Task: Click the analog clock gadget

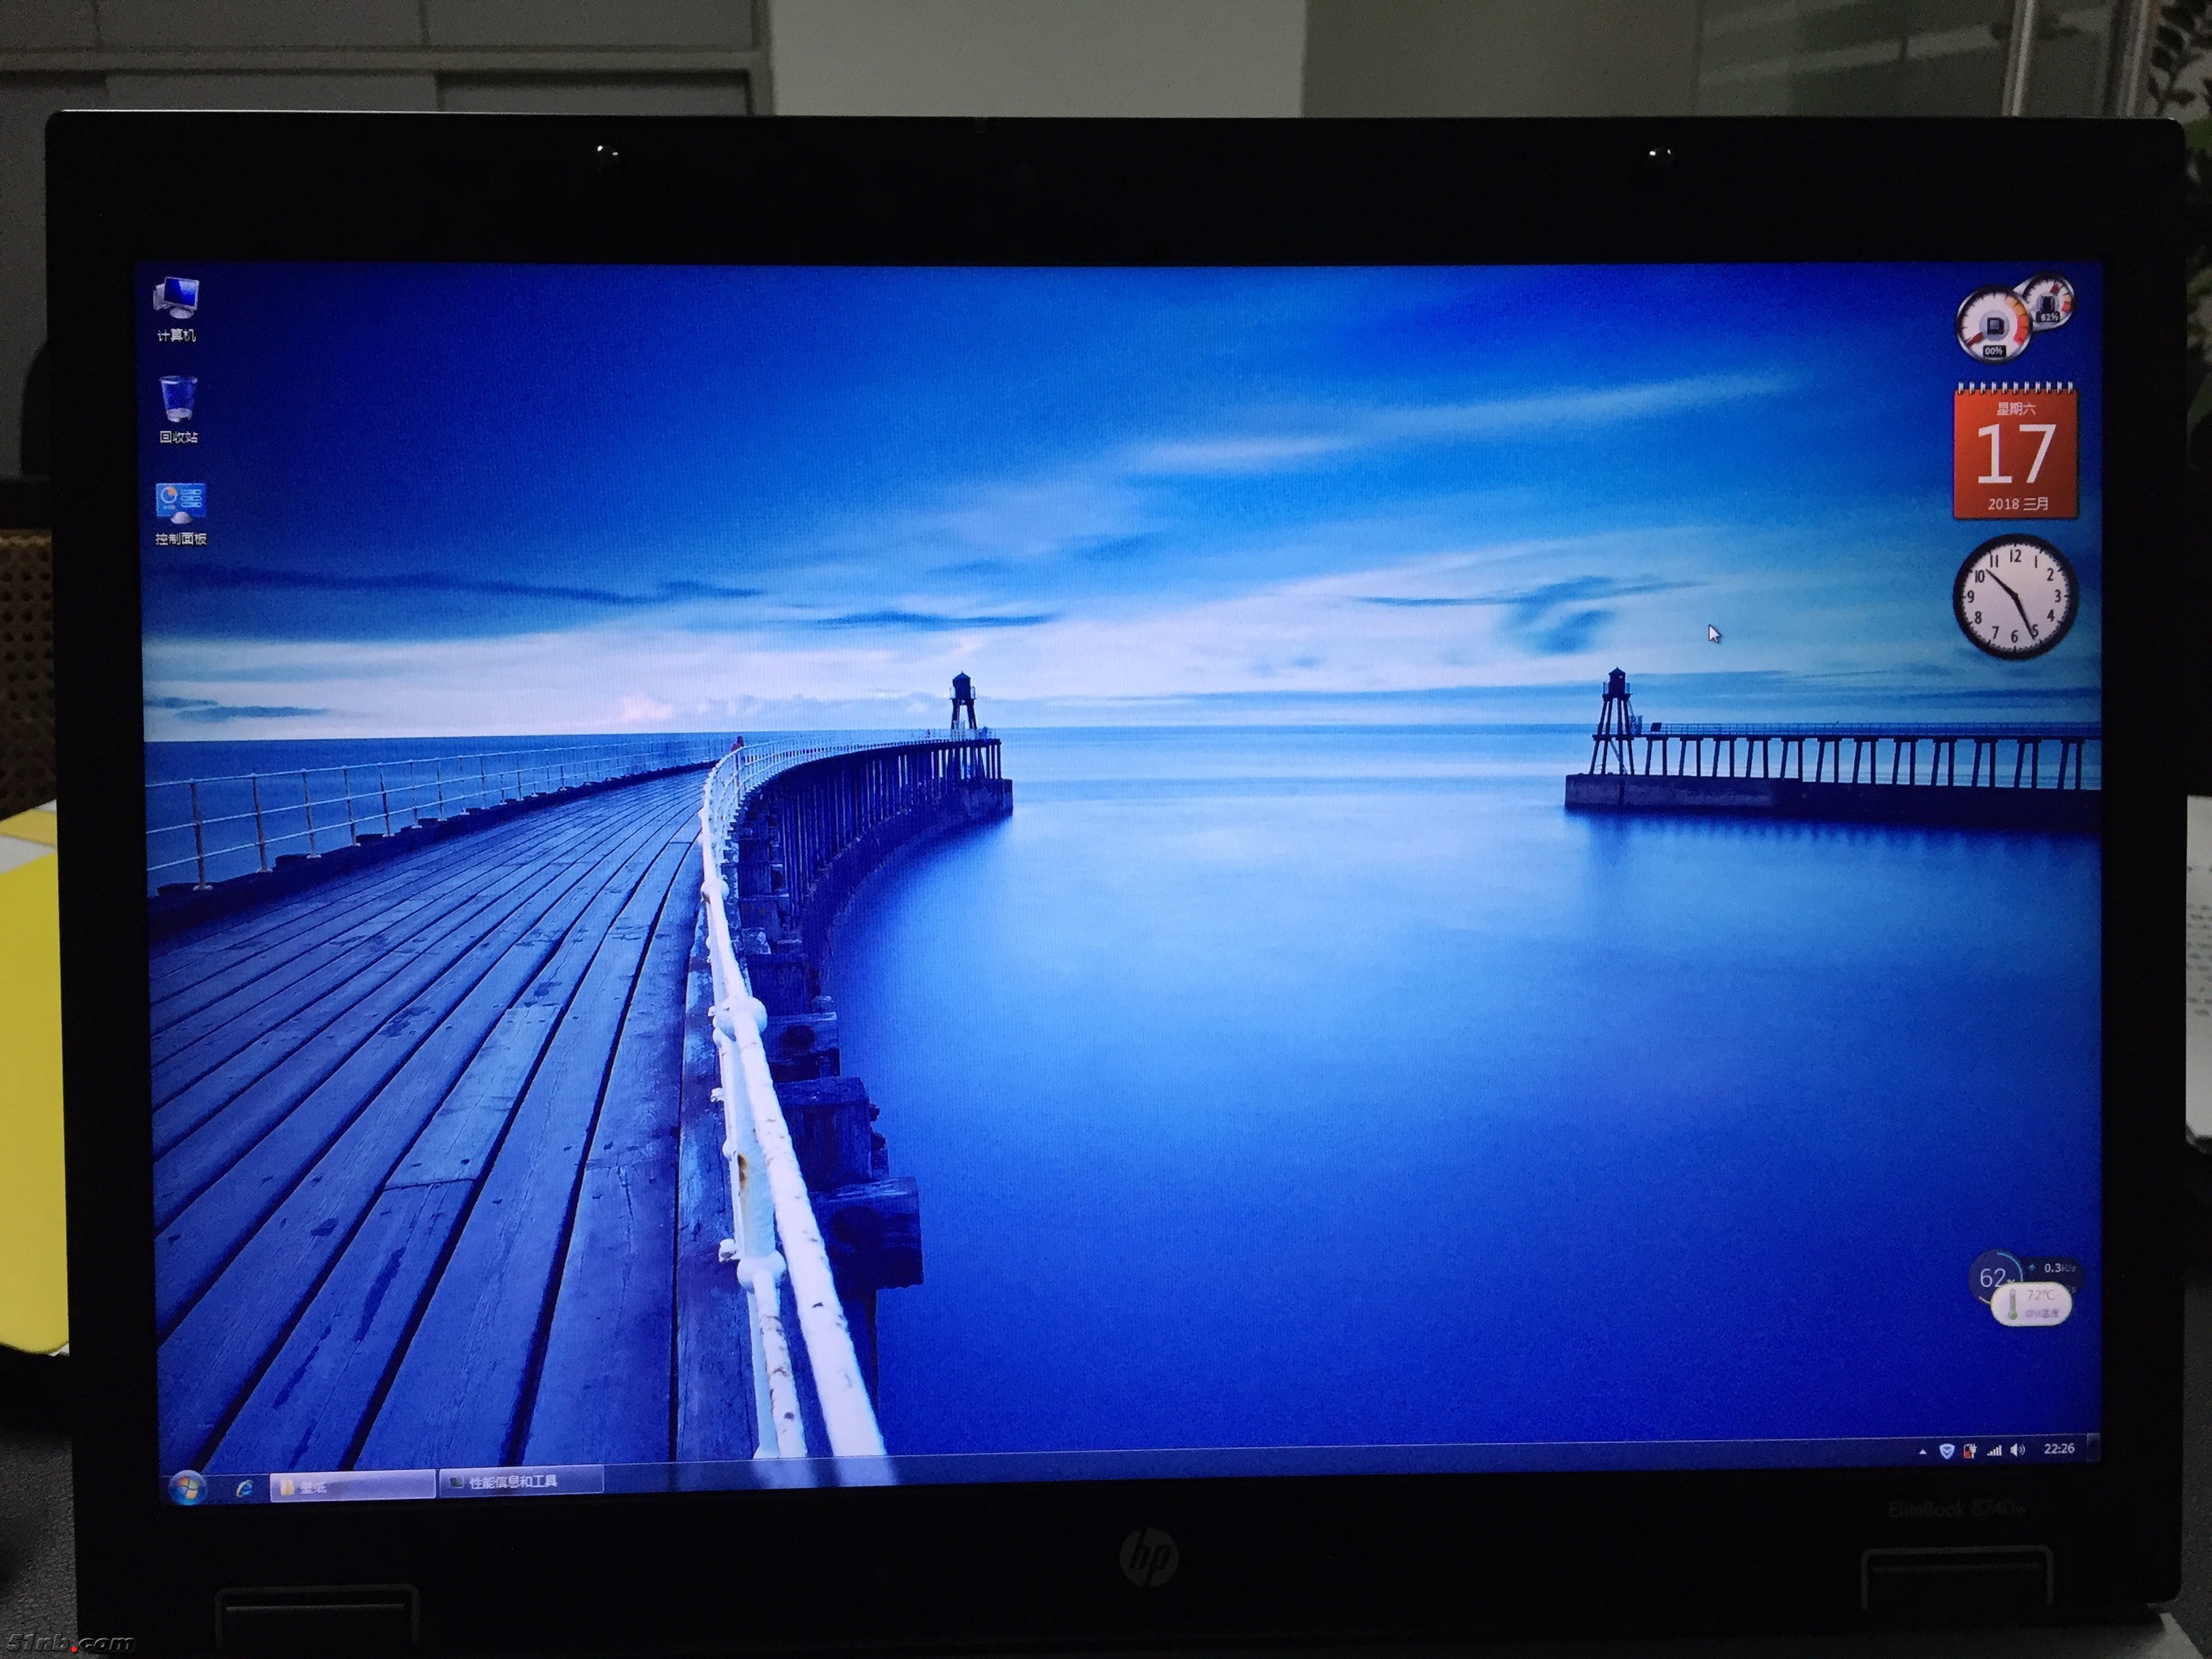Action: click(2014, 597)
